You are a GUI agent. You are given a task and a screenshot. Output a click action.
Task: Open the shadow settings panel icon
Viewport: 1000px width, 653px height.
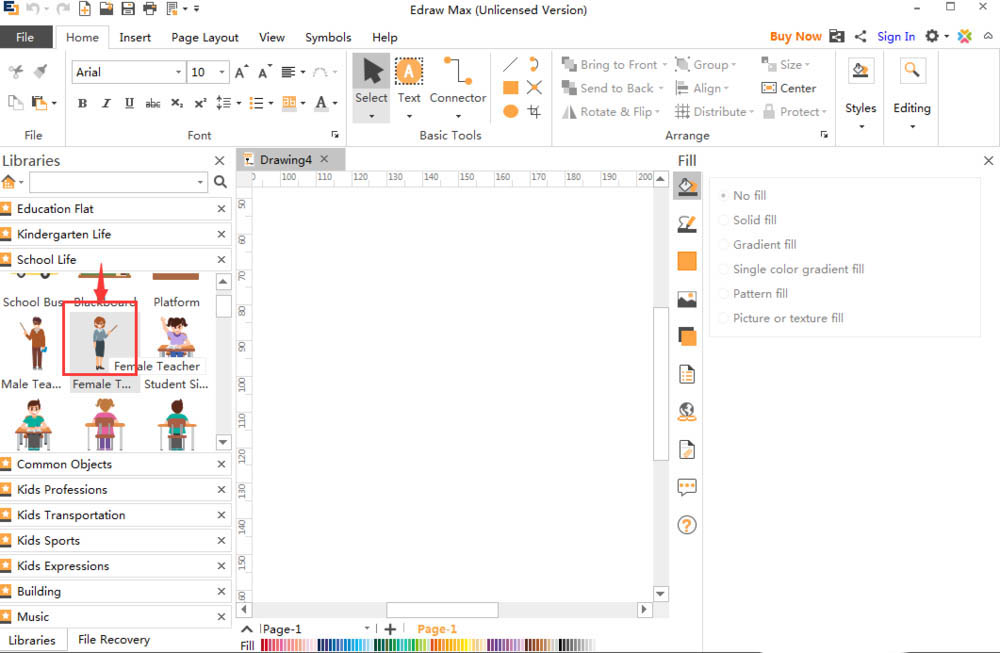(x=686, y=337)
